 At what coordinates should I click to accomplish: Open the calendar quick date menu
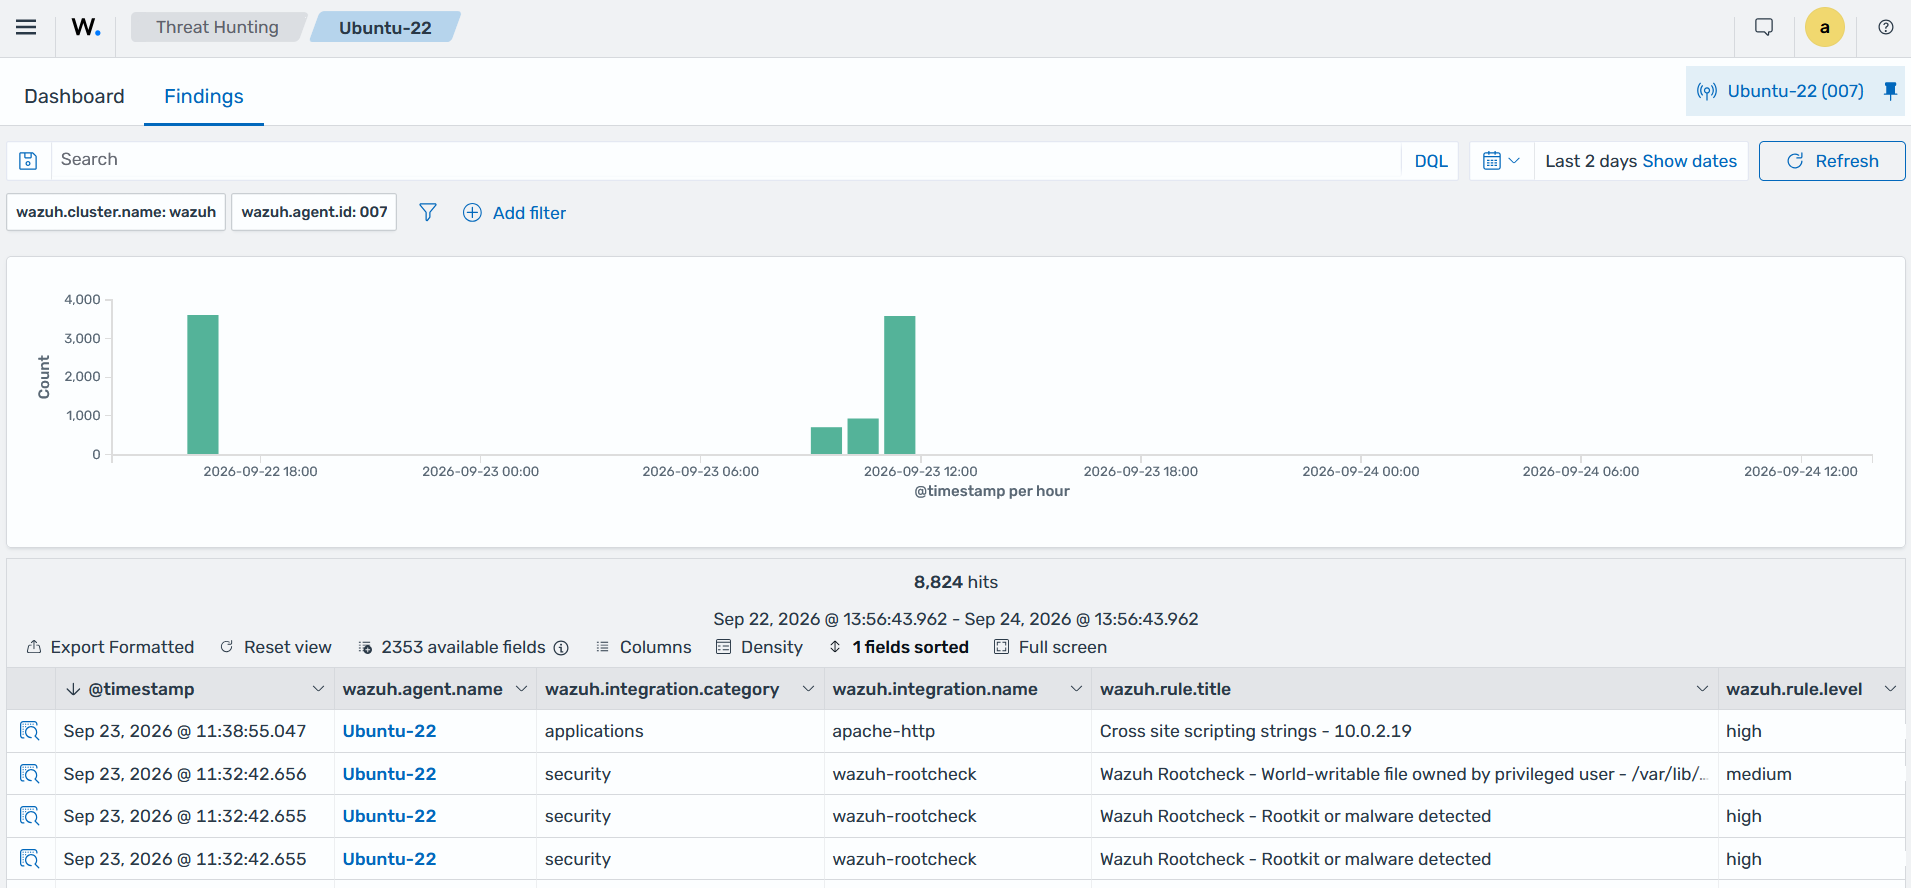(x=1501, y=161)
